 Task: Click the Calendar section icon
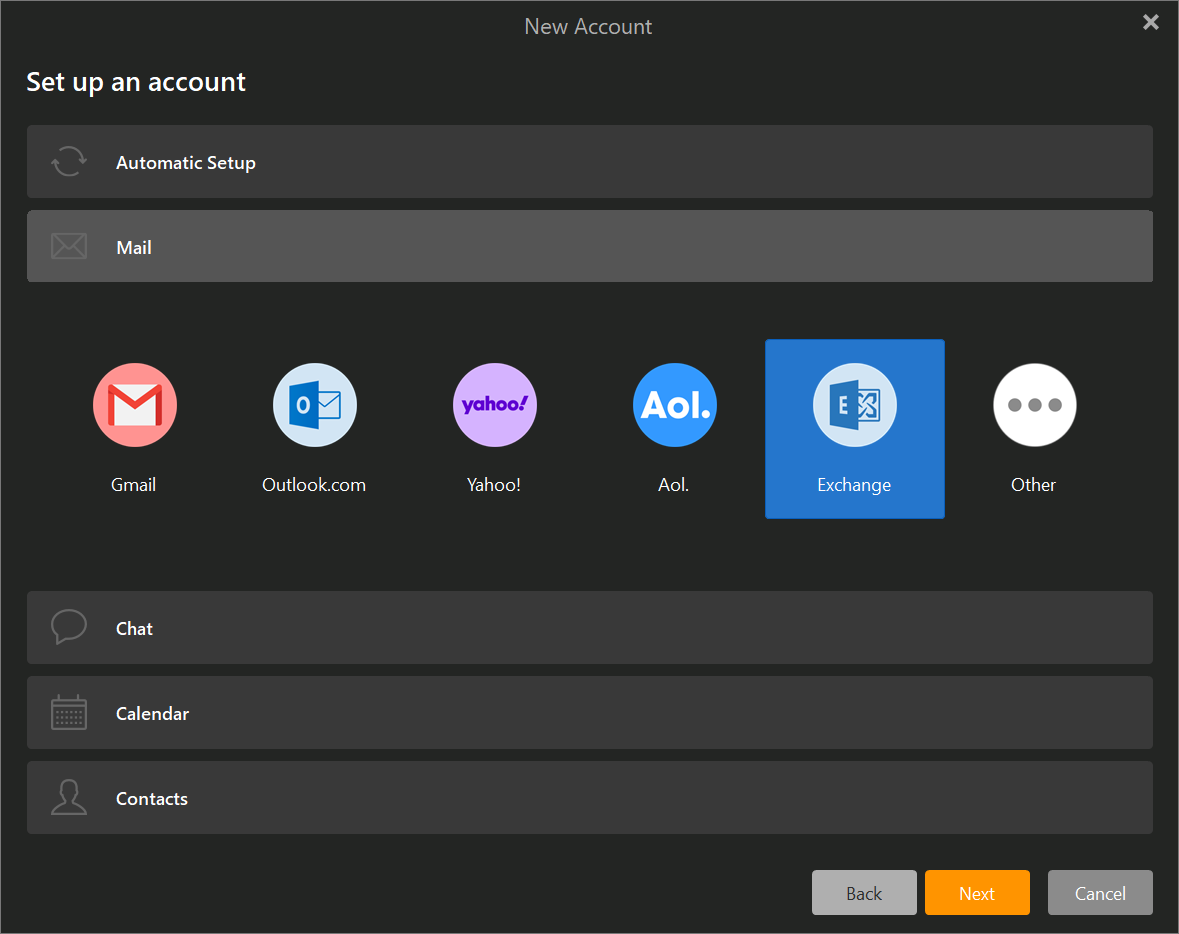69,712
